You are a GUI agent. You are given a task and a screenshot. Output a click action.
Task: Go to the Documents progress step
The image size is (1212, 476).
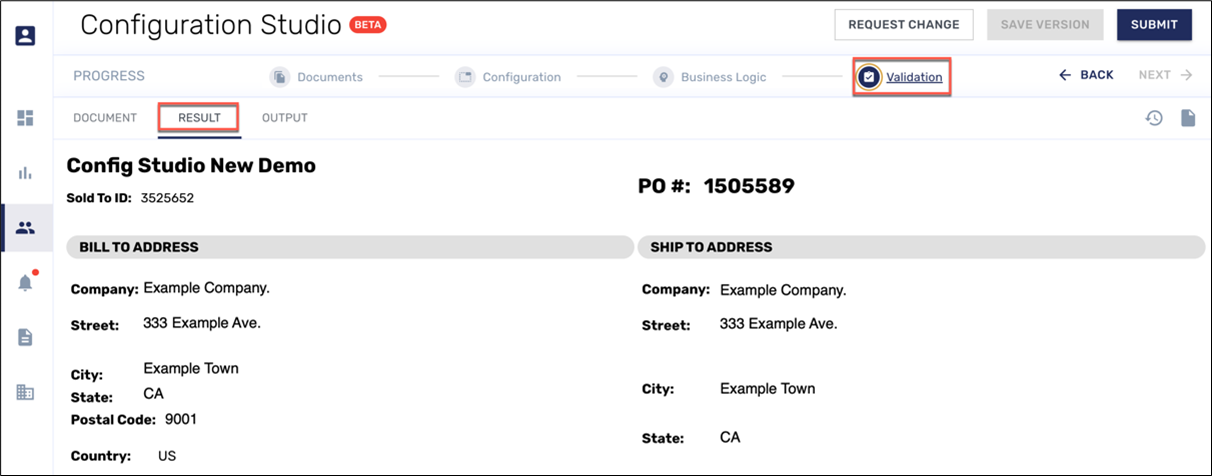click(329, 77)
